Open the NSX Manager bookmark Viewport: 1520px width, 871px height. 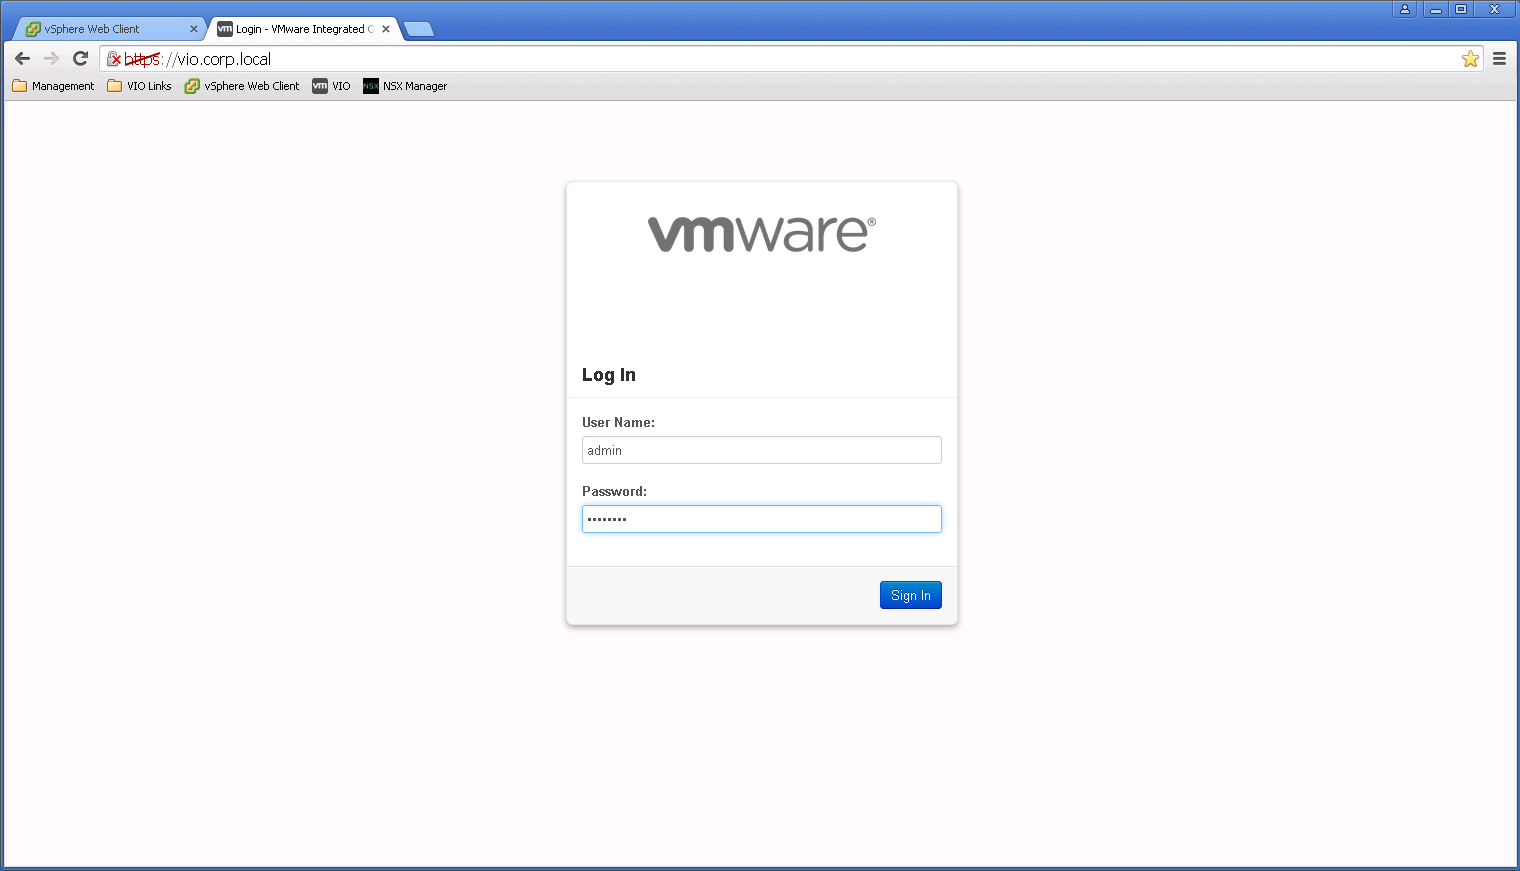tap(405, 86)
